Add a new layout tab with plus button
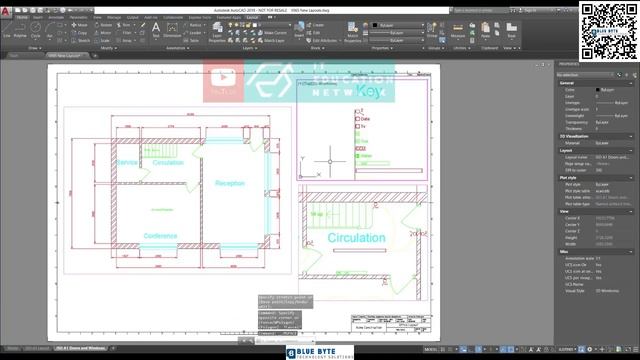The height and width of the screenshot is (360, 640). pyautogui.click(x=113, y=349)
